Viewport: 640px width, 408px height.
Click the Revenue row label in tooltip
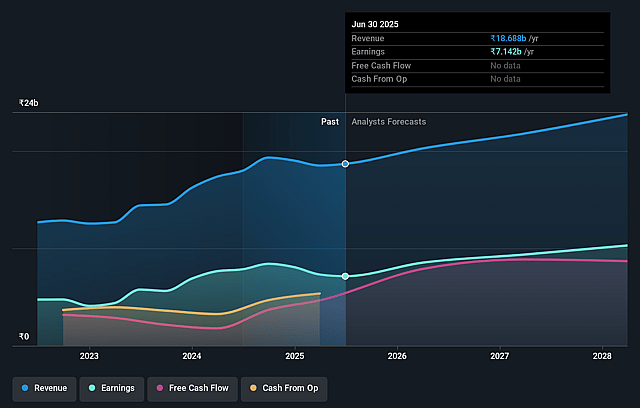[368, 38]
